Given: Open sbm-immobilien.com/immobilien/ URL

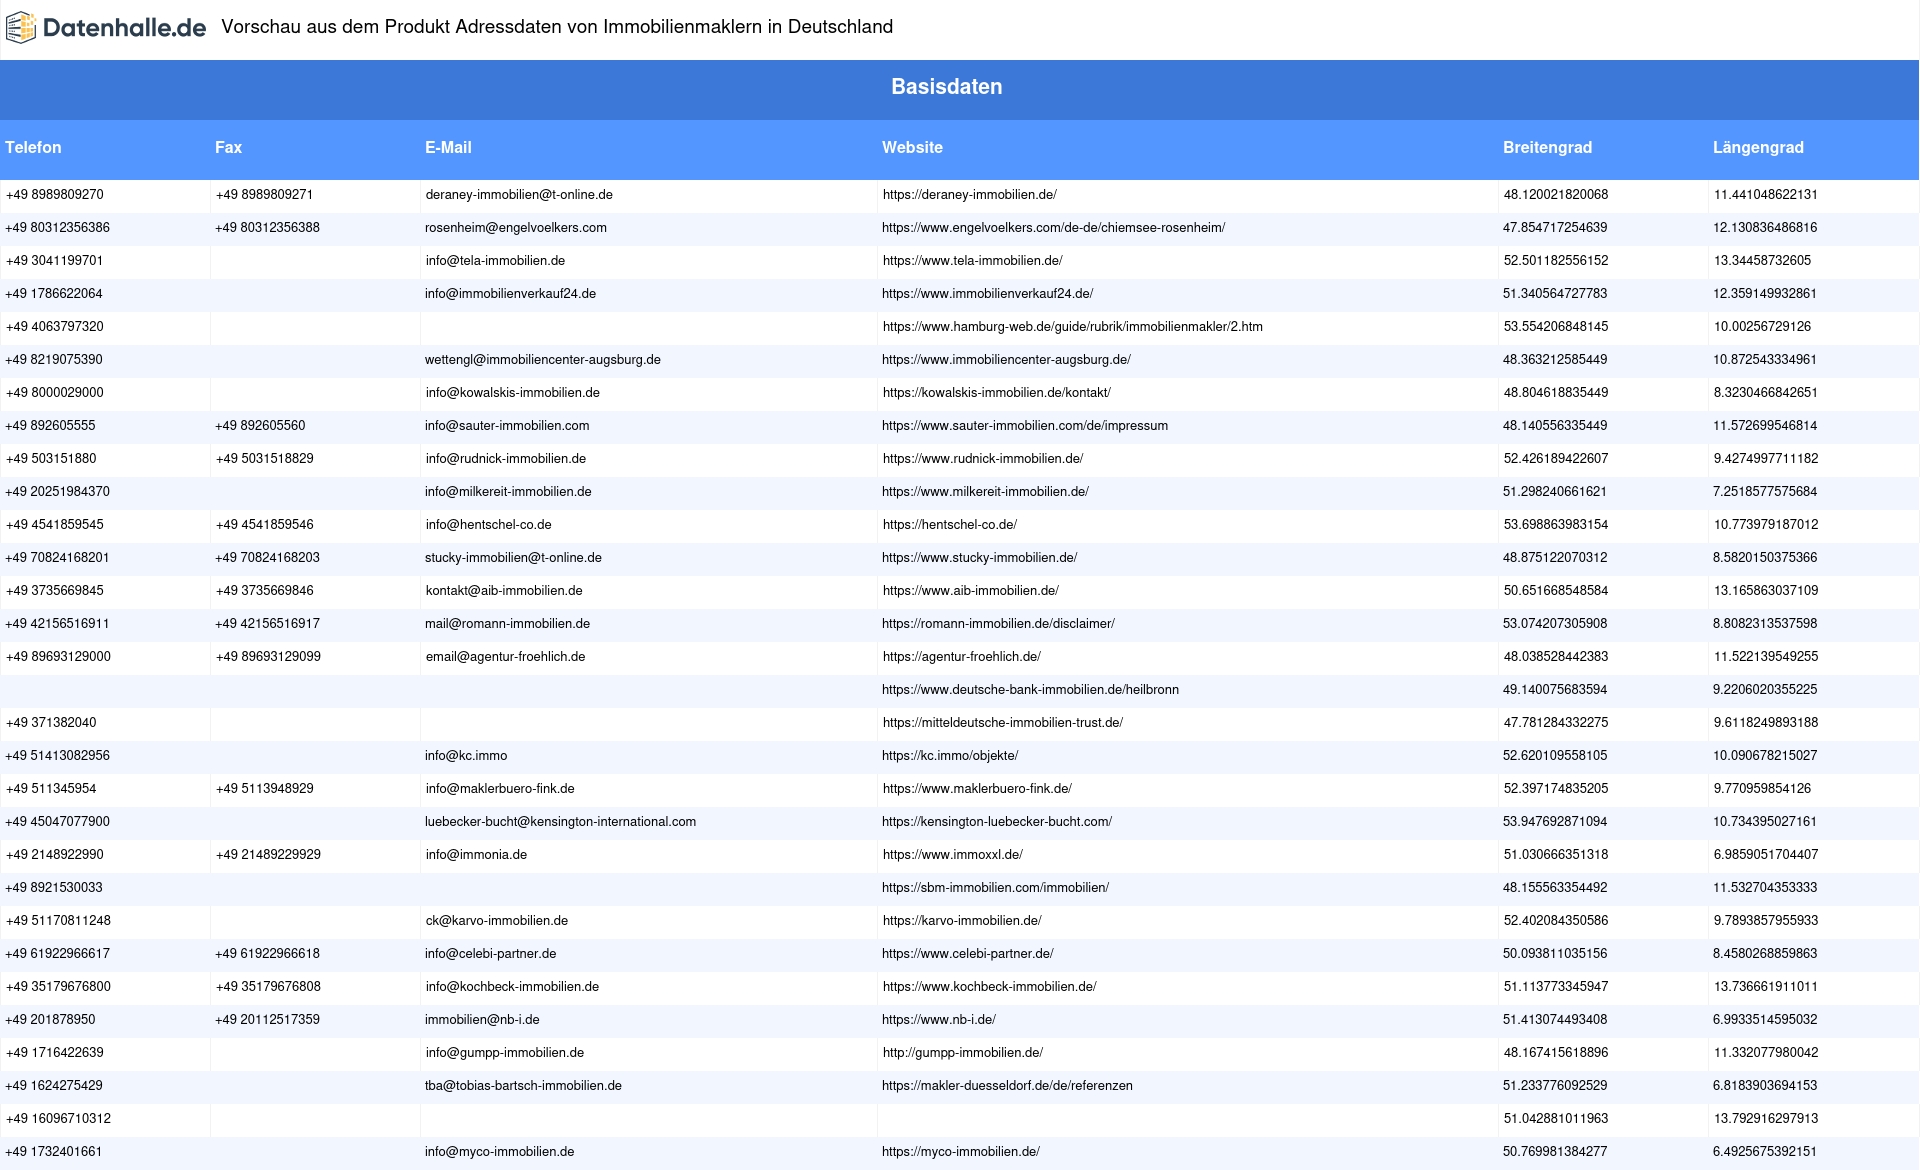Looking at the screenshot, I should (995, 888).
